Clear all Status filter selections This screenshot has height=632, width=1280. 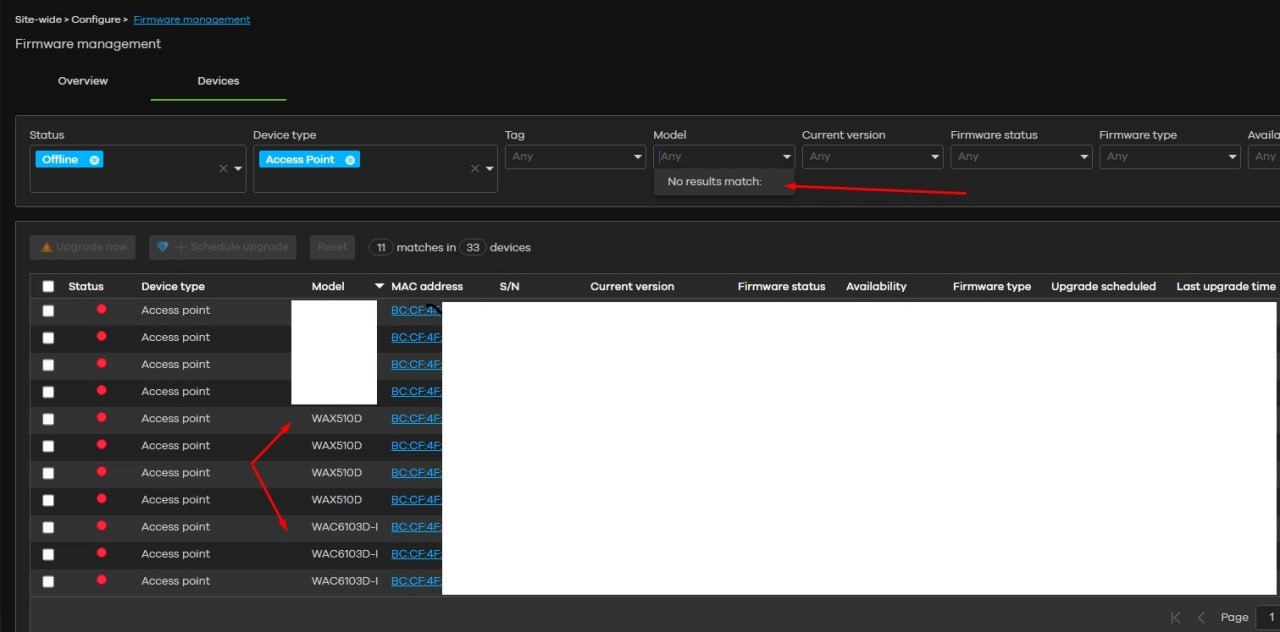pos(223,169)
